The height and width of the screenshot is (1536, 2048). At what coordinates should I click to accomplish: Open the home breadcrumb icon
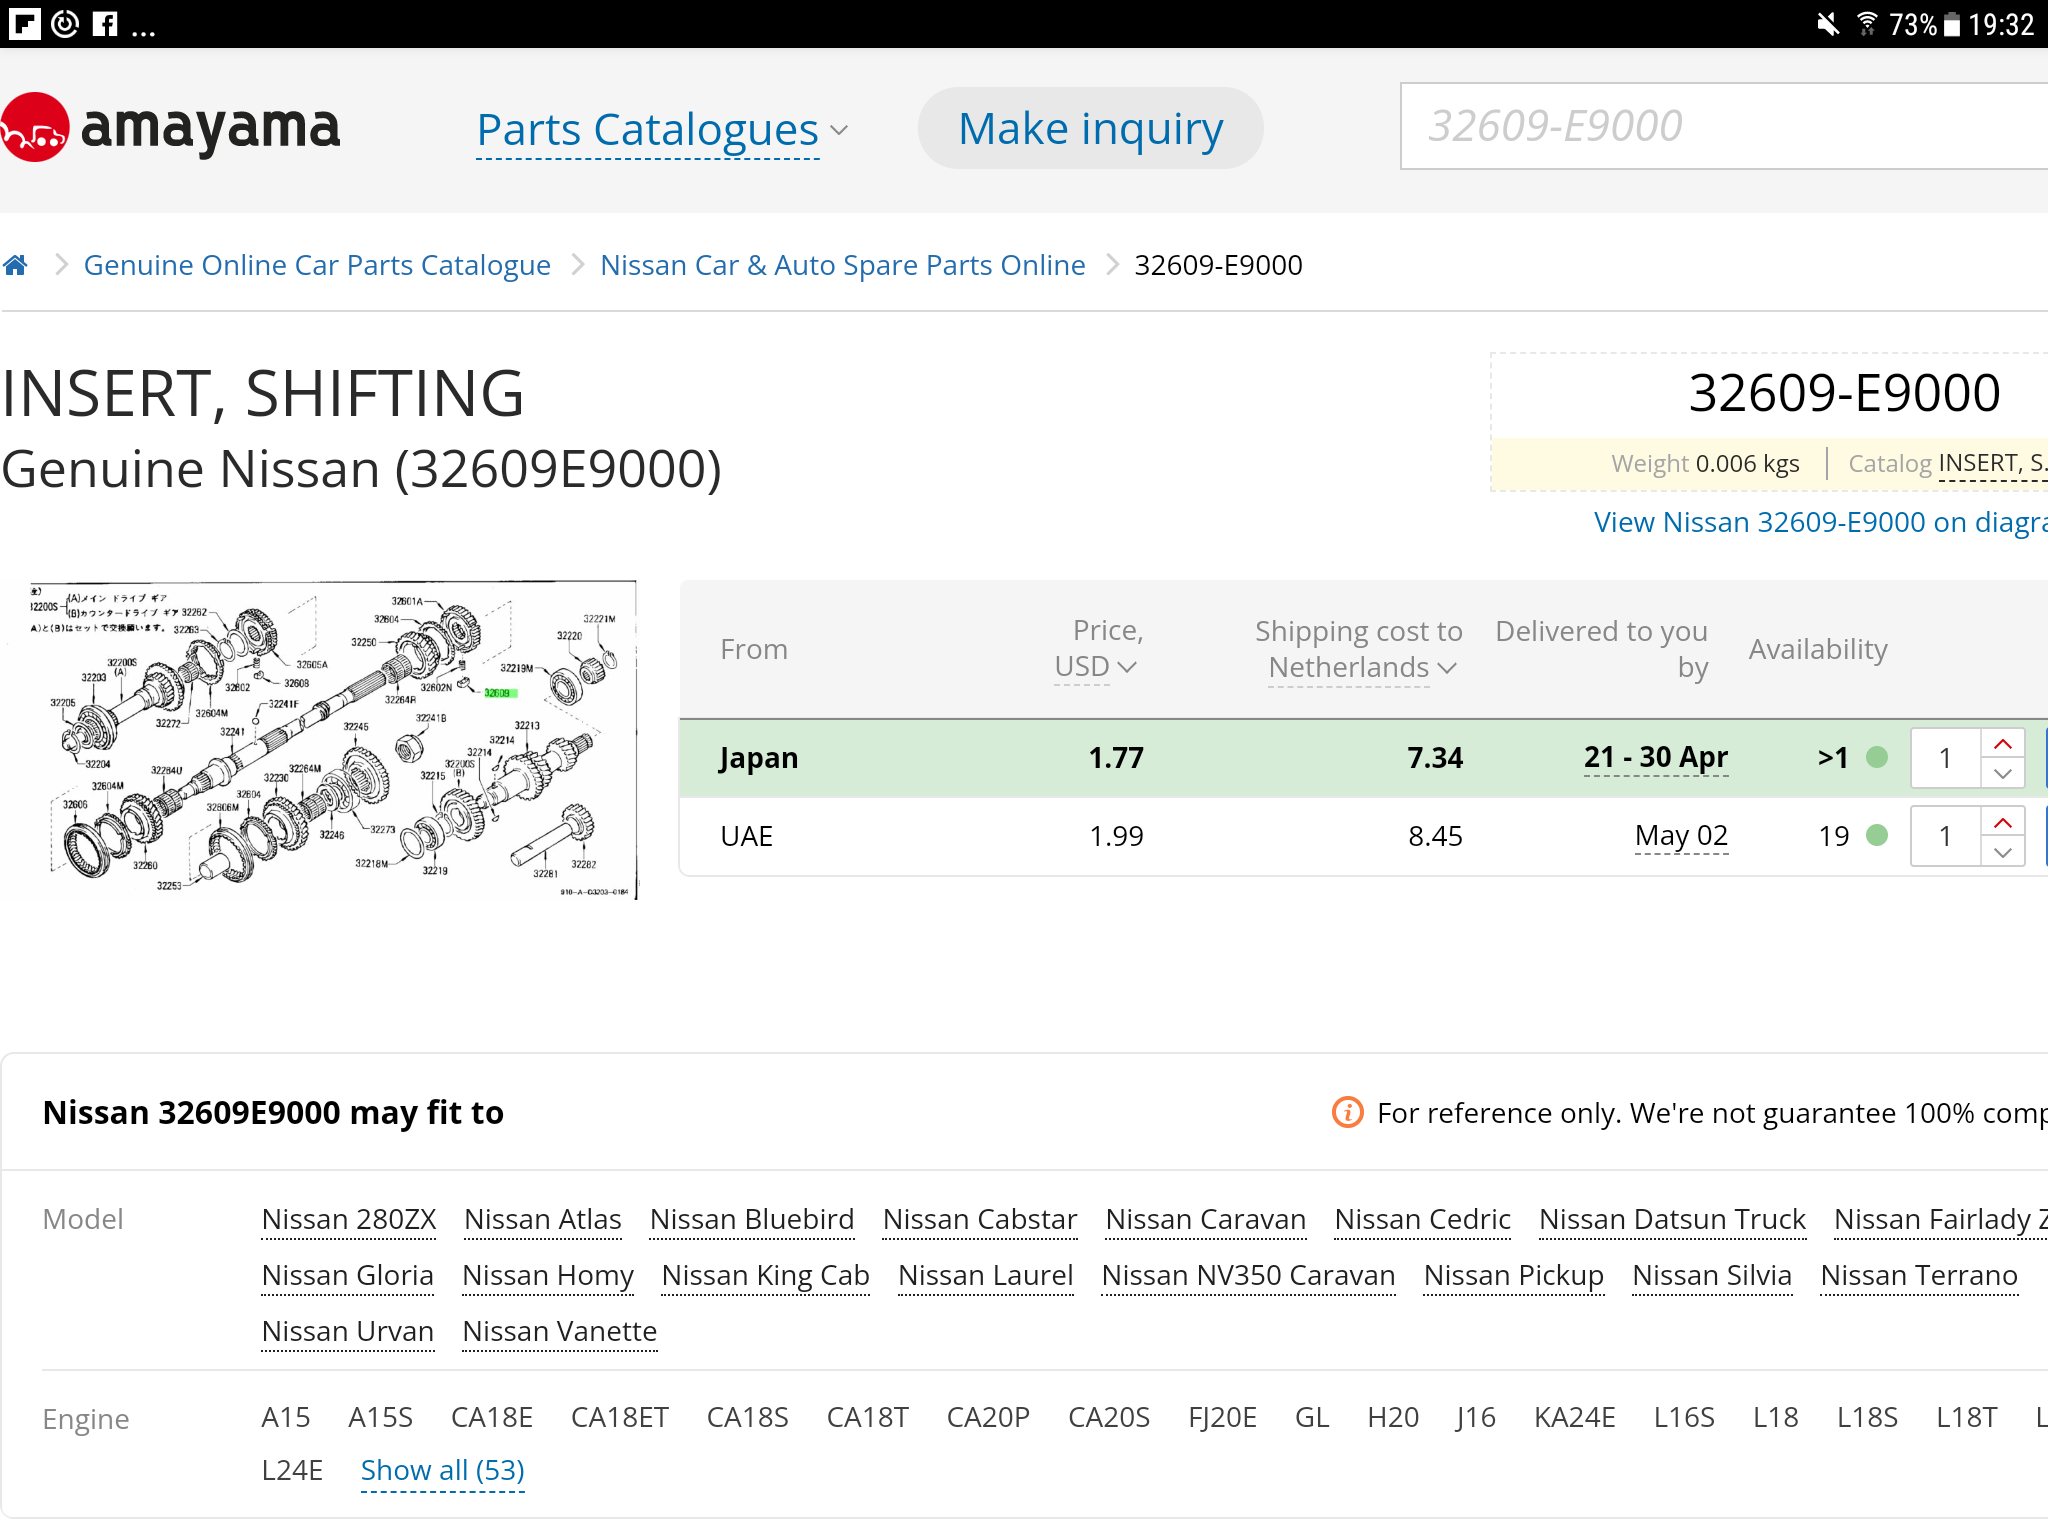[15, 265]
